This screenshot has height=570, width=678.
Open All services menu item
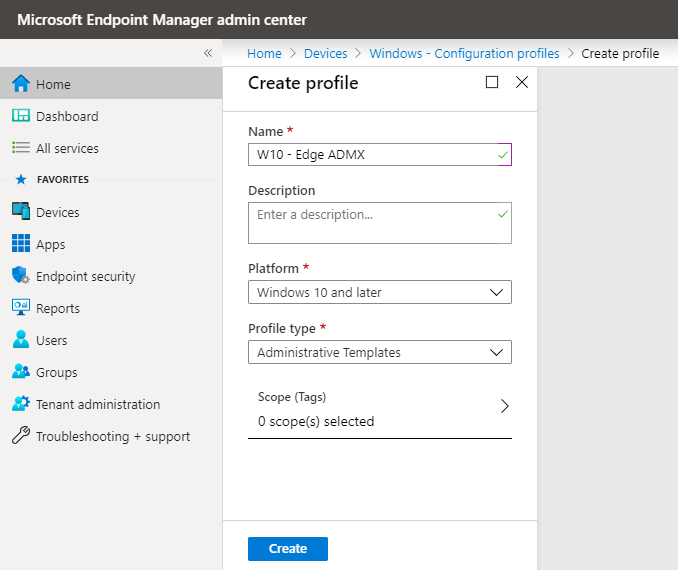[x=111, y=148]
